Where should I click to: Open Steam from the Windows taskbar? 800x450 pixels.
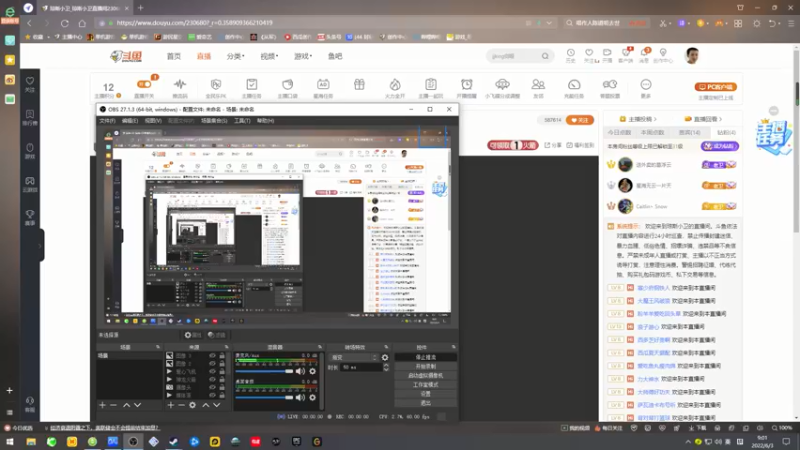[173, 441]
